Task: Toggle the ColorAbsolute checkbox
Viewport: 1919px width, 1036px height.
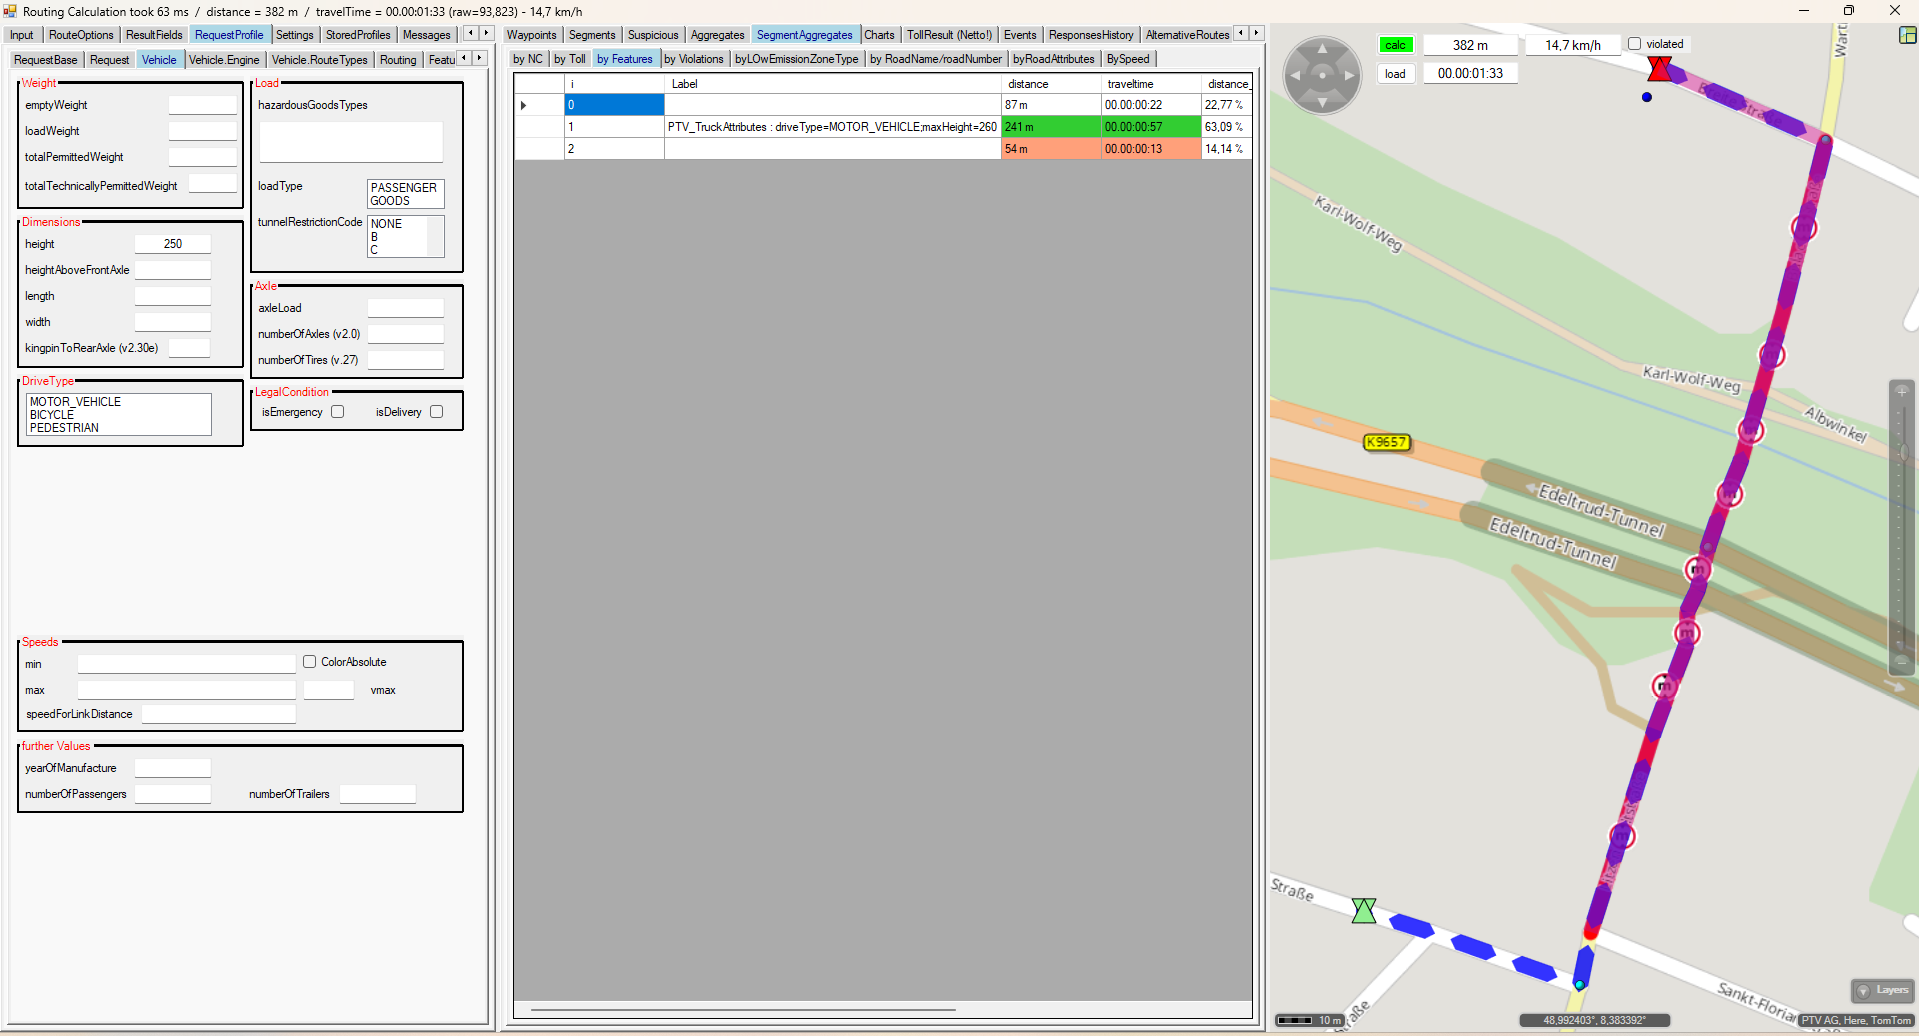Action: click(310, 662)
